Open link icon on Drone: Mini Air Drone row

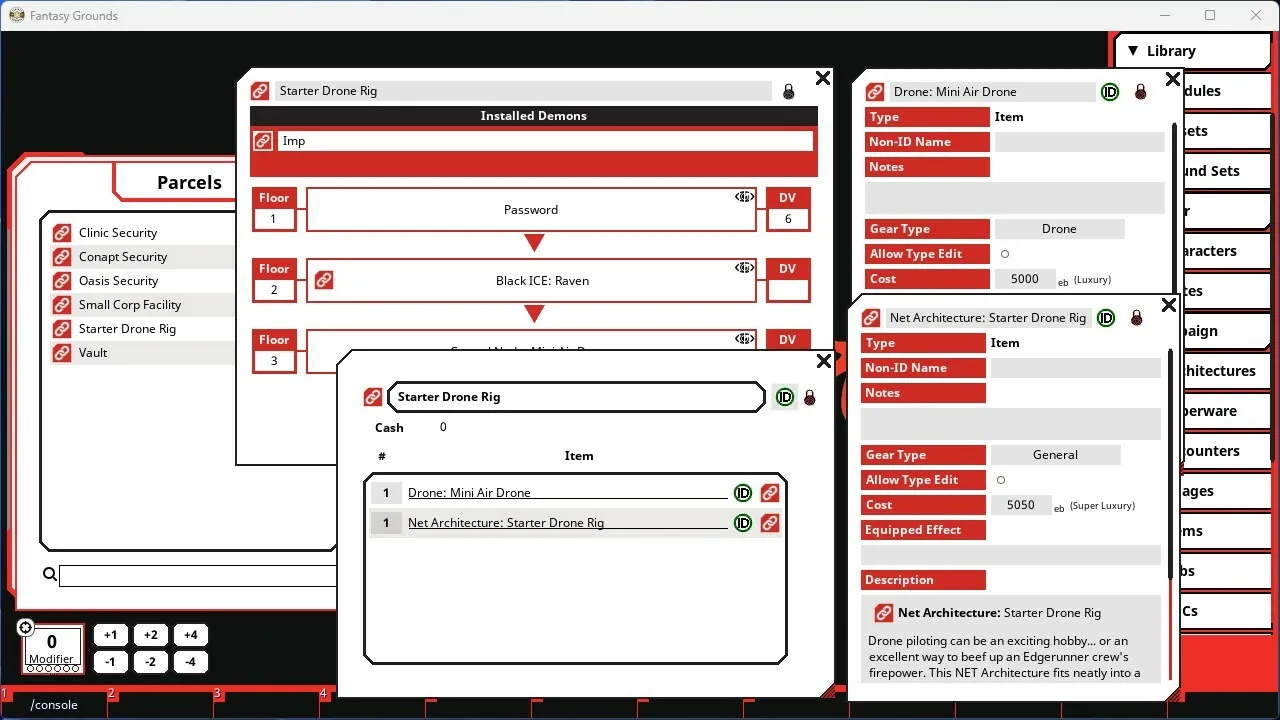[770, 493]
